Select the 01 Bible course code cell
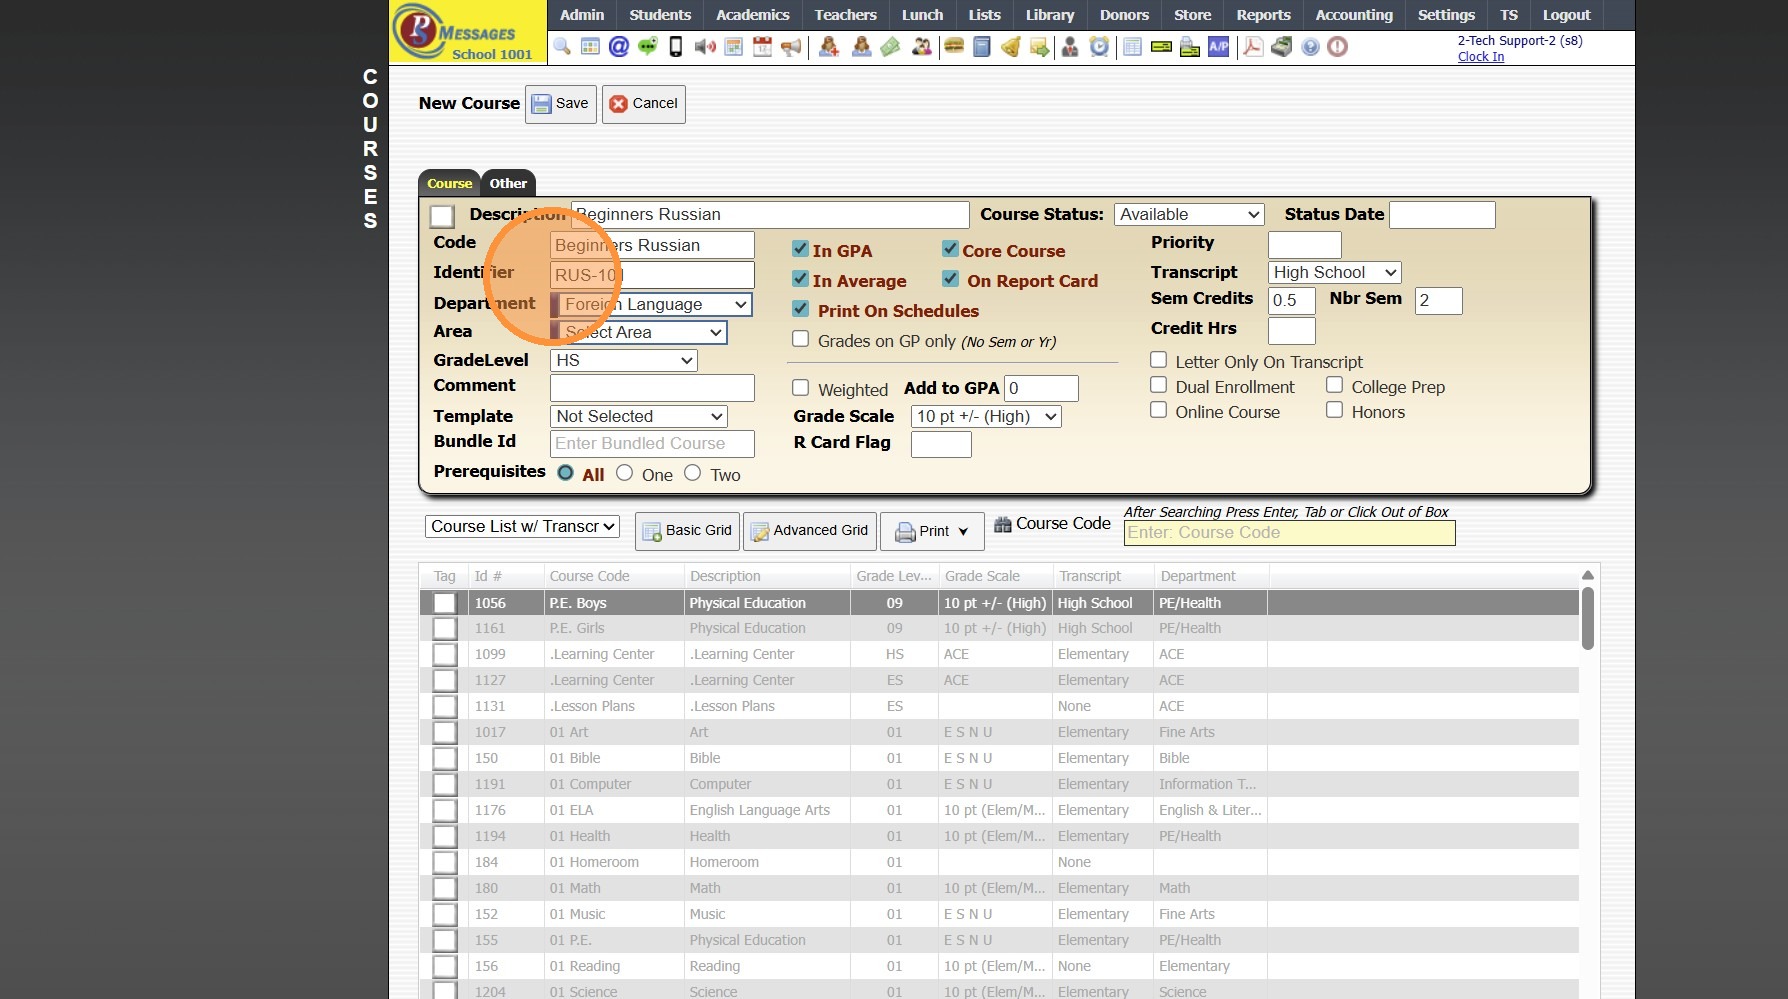 [x=613, y=758]
